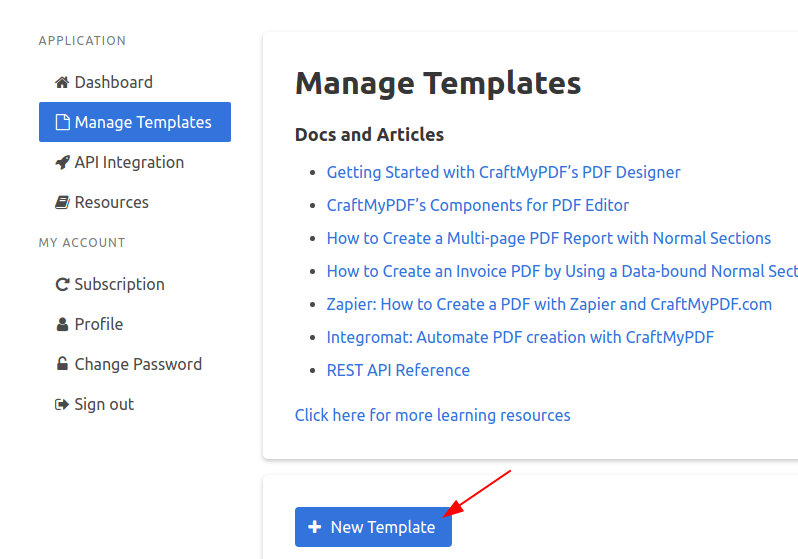Viewport: 798px width, 559px height.
Task: Open the REST API Reference link
Action: point(398,370)
